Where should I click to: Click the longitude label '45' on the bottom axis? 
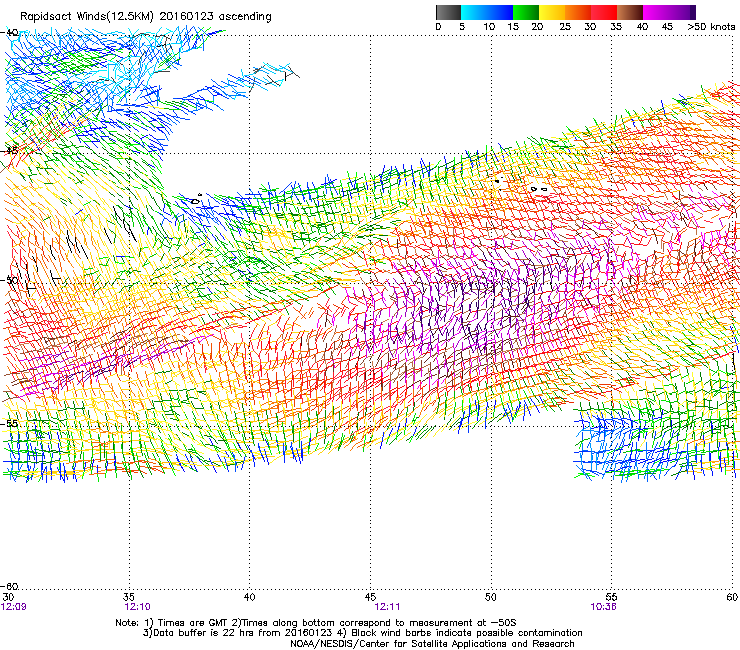(x=370, y=597)
